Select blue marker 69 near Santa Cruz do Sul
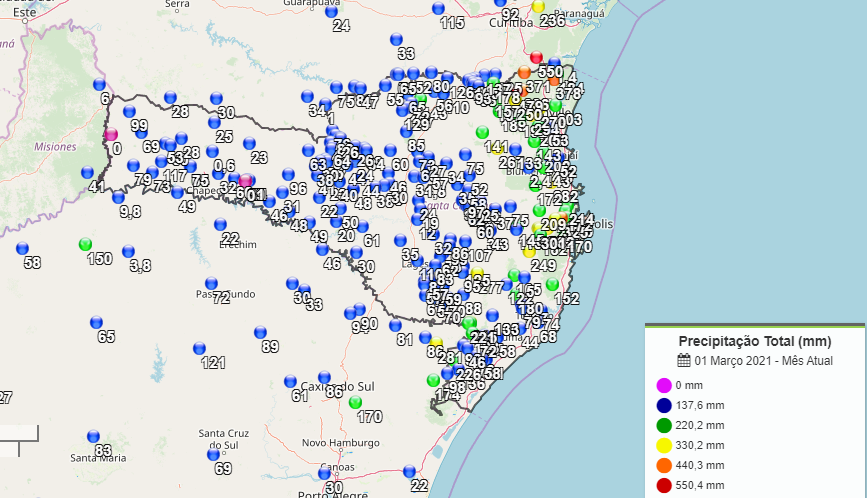 [213, 454]
